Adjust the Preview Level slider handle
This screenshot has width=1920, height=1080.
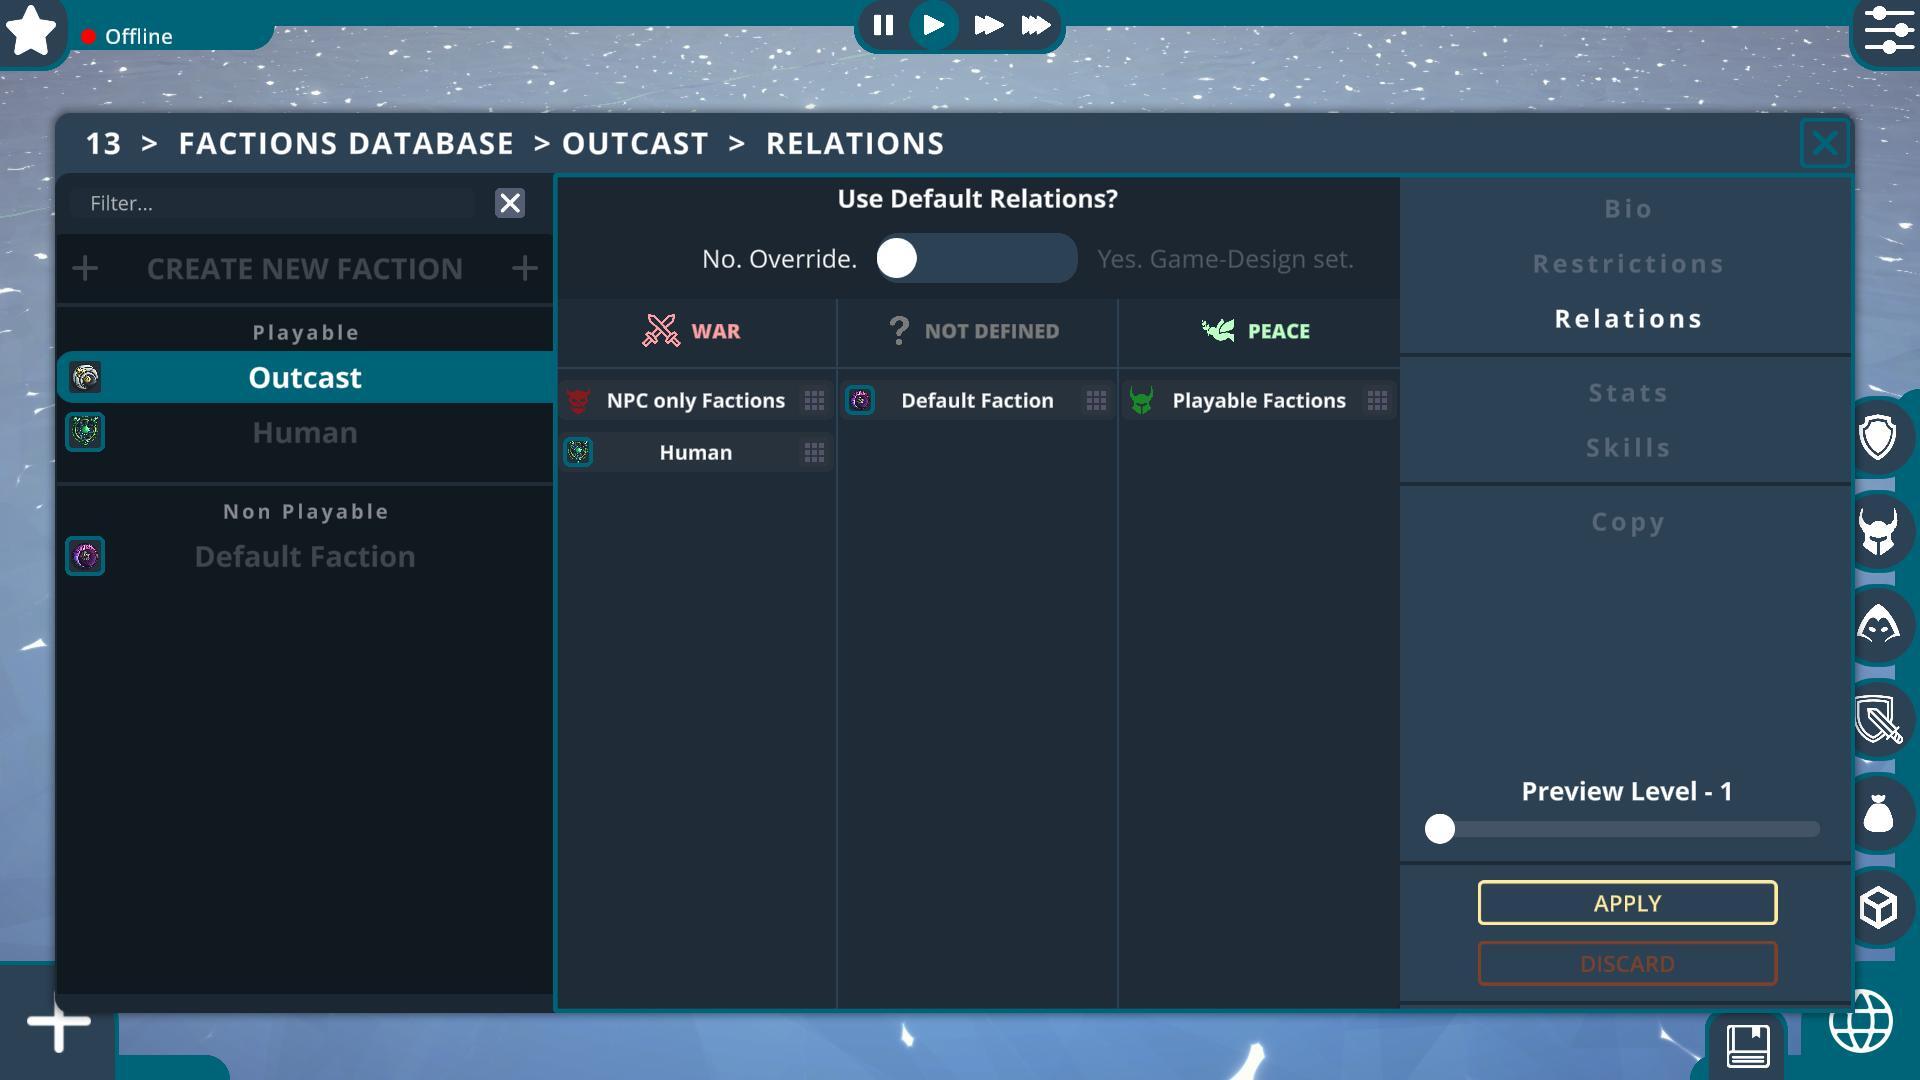[1439, 829]
